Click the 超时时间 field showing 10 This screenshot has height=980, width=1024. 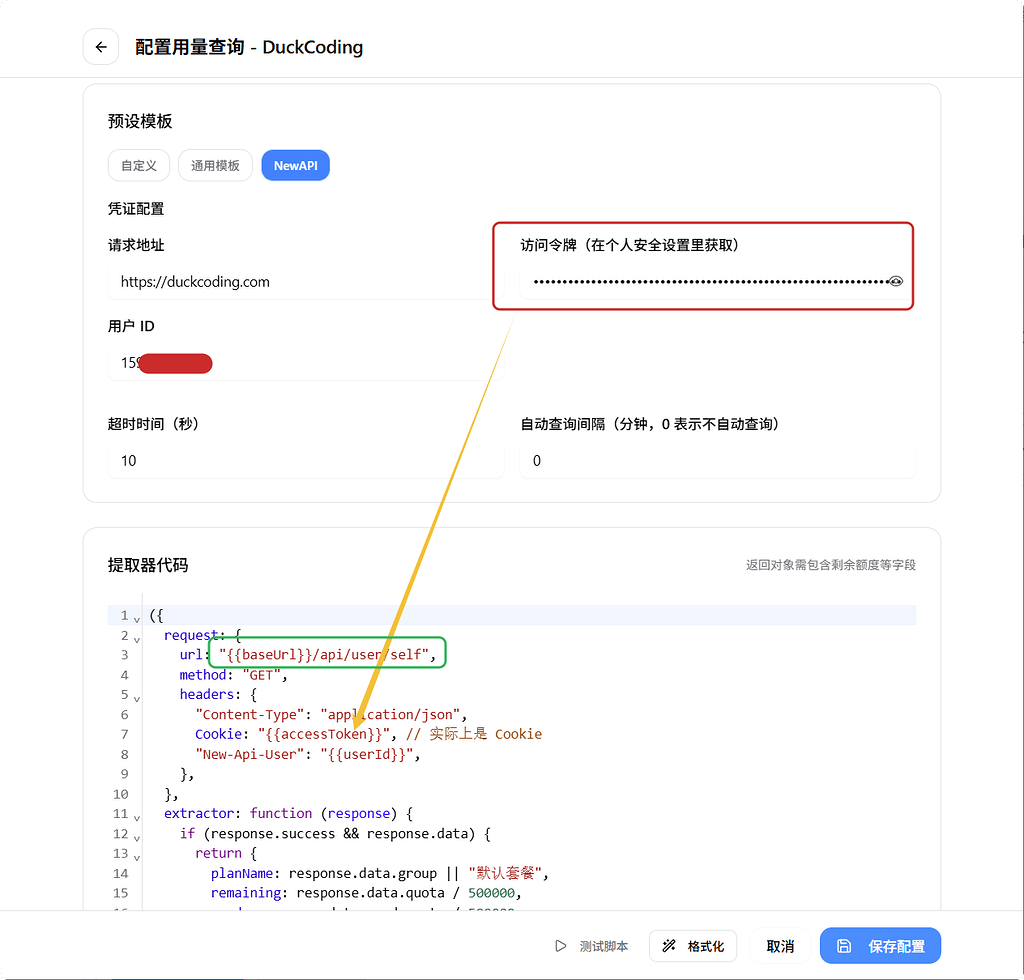coord(305,460)
